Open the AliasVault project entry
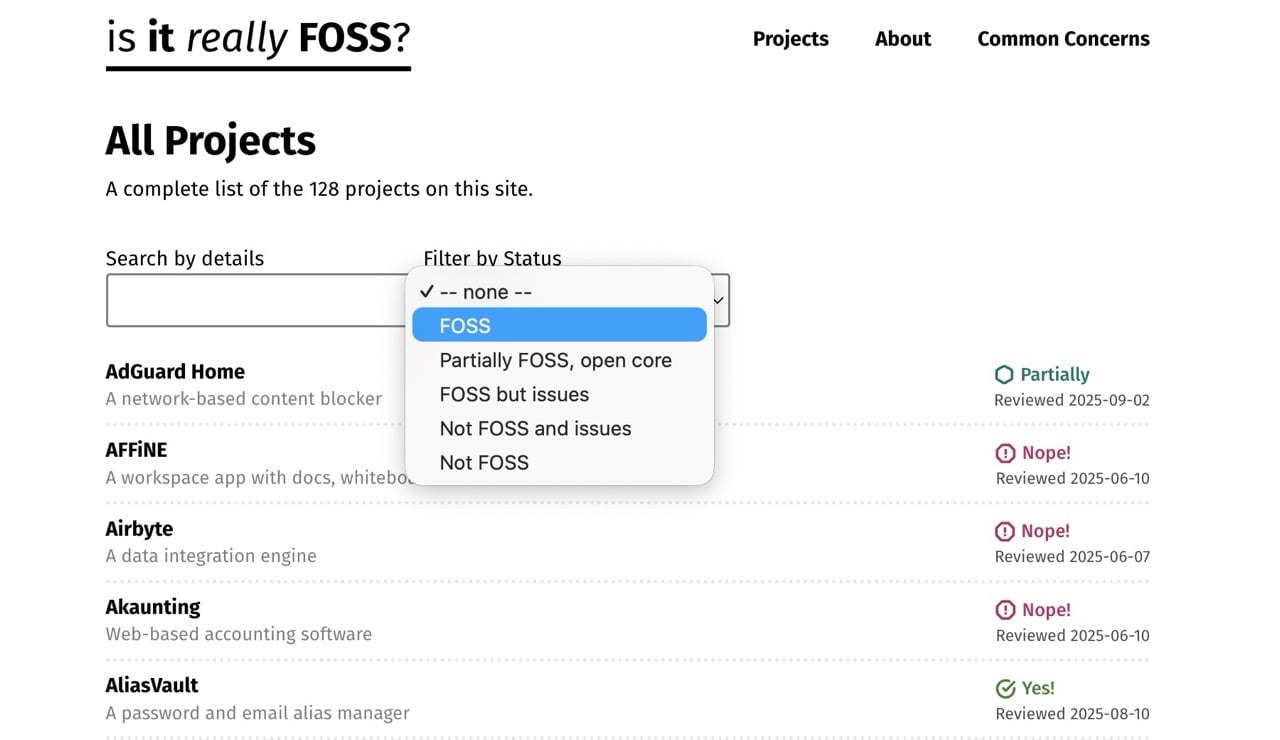1280x740 pixels. tap(151, 685)
